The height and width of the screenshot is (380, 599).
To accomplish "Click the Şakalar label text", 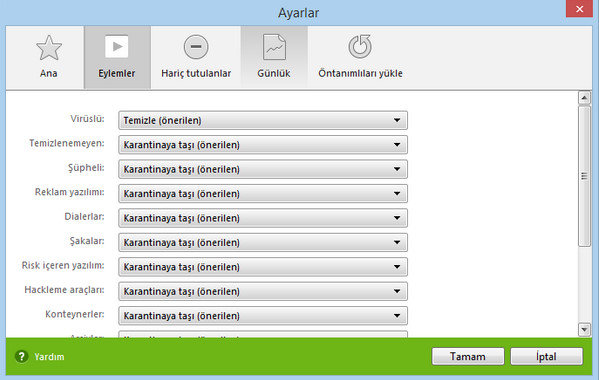I will click(87, 241).
